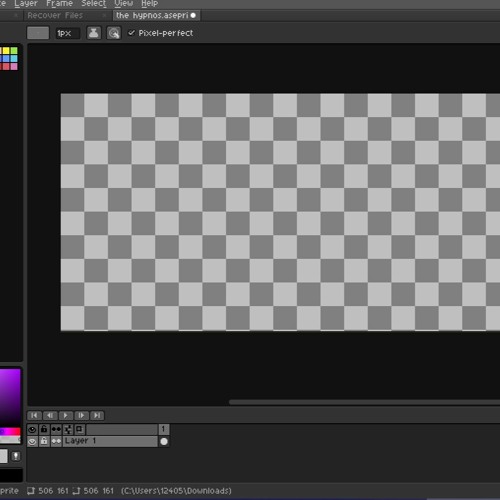Image resolution: width=500 pixels, height=500 pixels.
Task: Play the animation
Action: coord(65,415)
